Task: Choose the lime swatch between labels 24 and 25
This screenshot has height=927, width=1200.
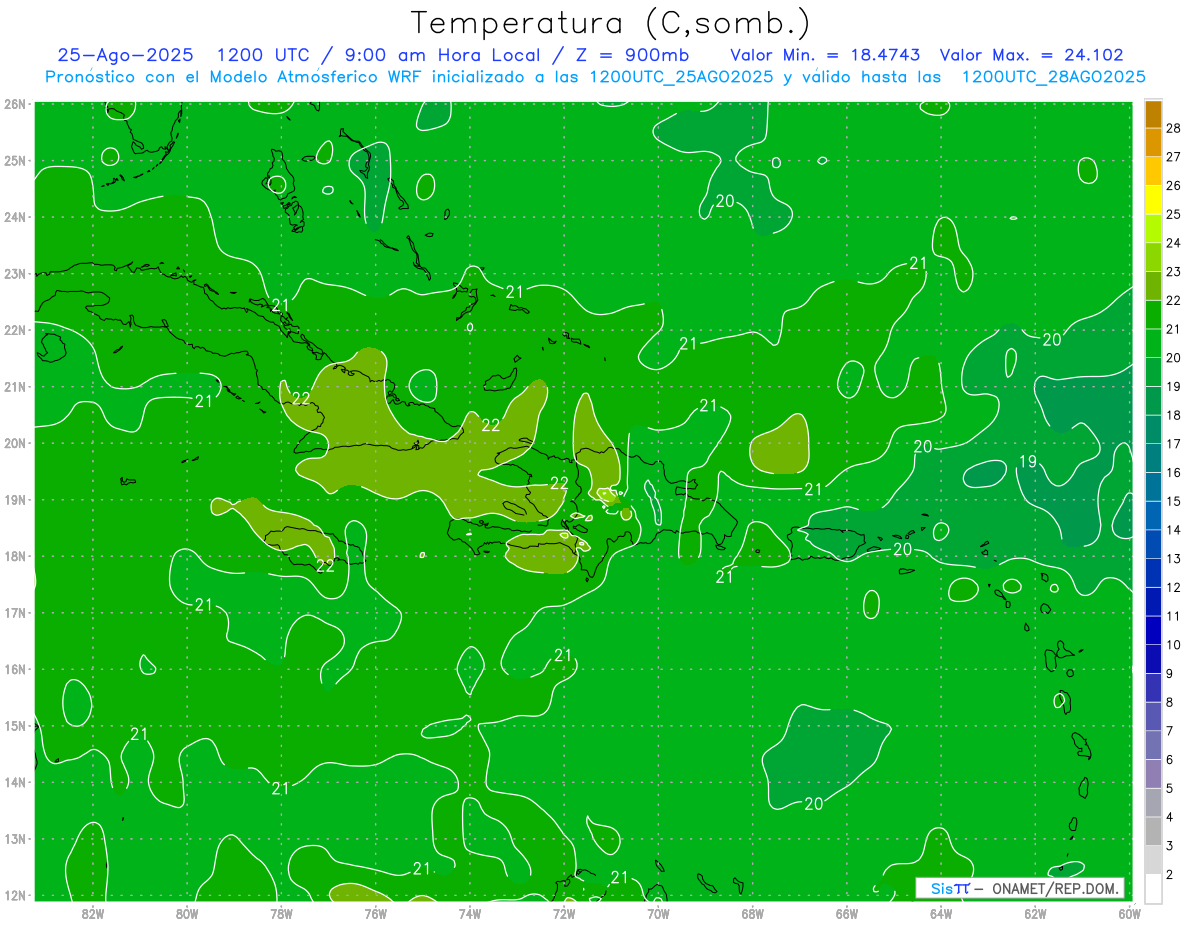Action: tap(1153, 229)
